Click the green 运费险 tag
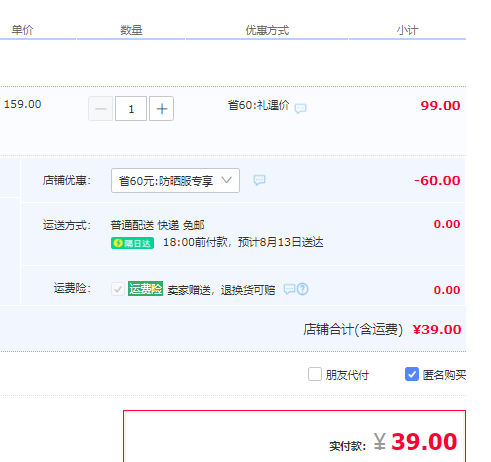 (146, 289)
